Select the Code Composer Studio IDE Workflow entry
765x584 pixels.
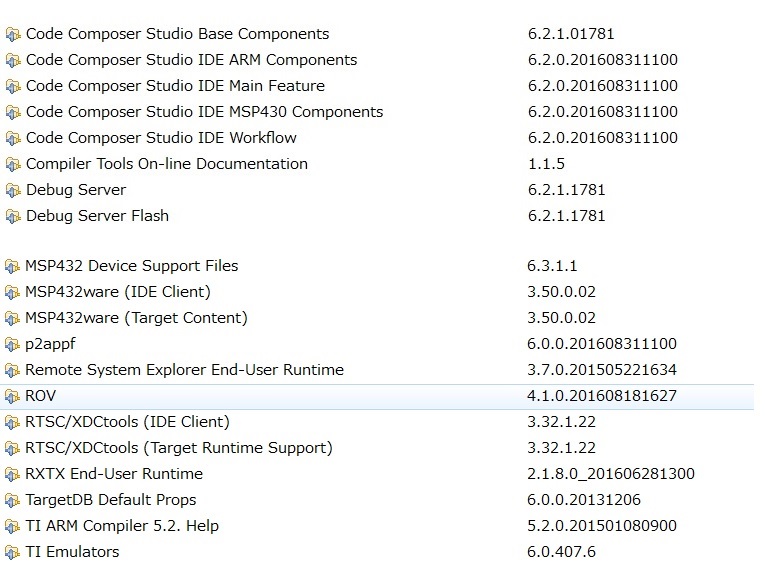(x=161, y=138)
